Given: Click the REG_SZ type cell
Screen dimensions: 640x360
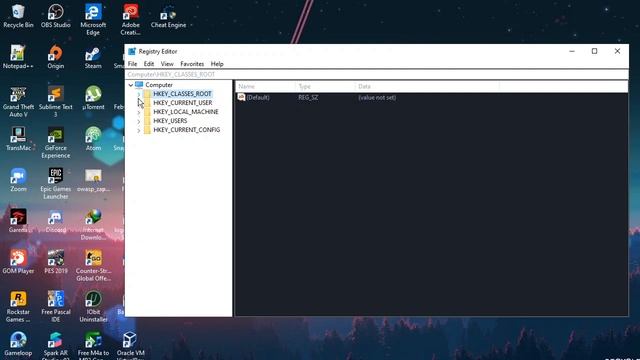Looking at the screenshot, I should 308,98.
